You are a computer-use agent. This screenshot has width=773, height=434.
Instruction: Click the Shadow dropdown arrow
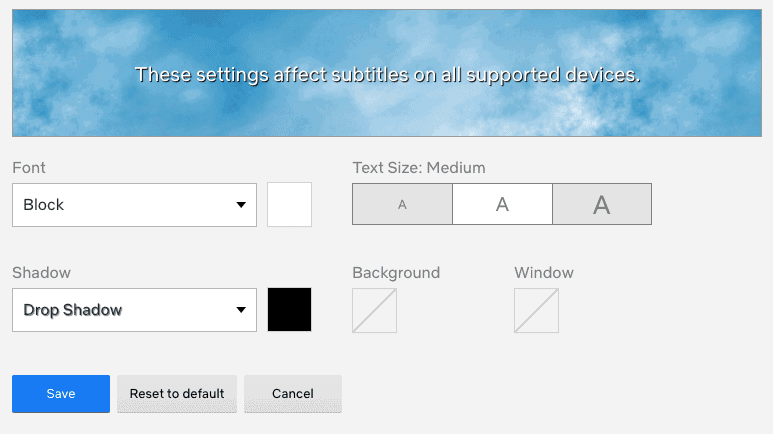pos(241,310)
